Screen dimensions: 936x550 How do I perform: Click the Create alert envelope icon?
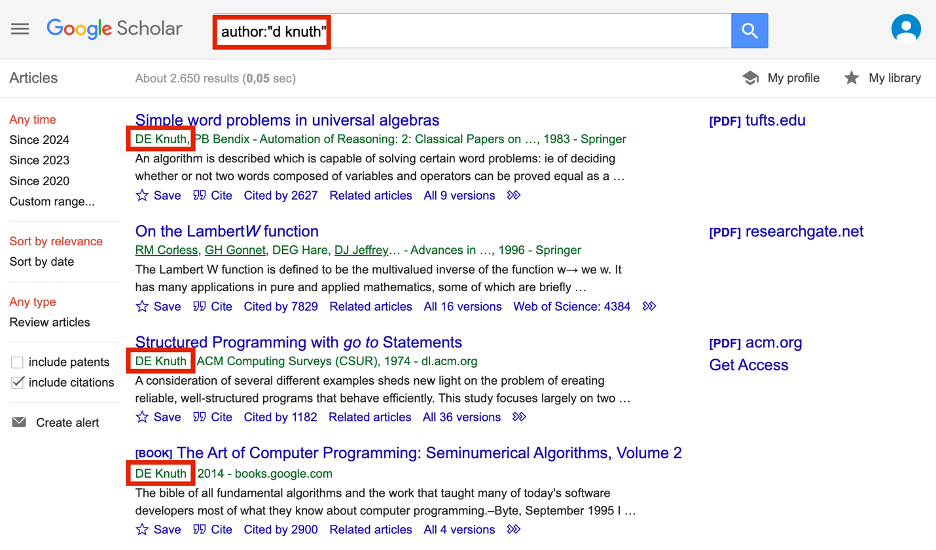tap(19, 422)
